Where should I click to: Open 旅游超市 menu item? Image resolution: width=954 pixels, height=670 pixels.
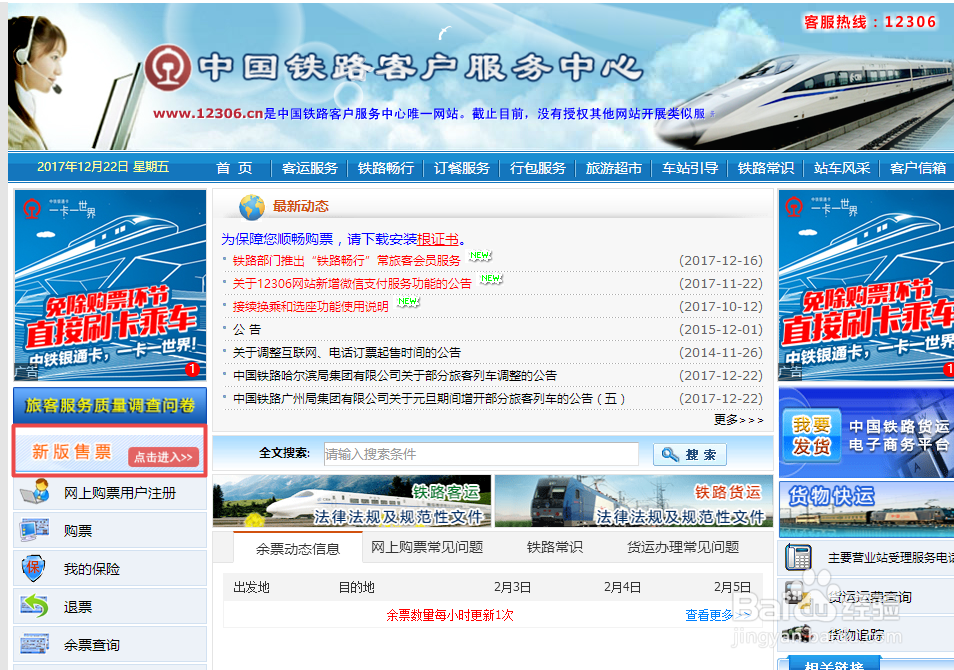coord(614,168)
